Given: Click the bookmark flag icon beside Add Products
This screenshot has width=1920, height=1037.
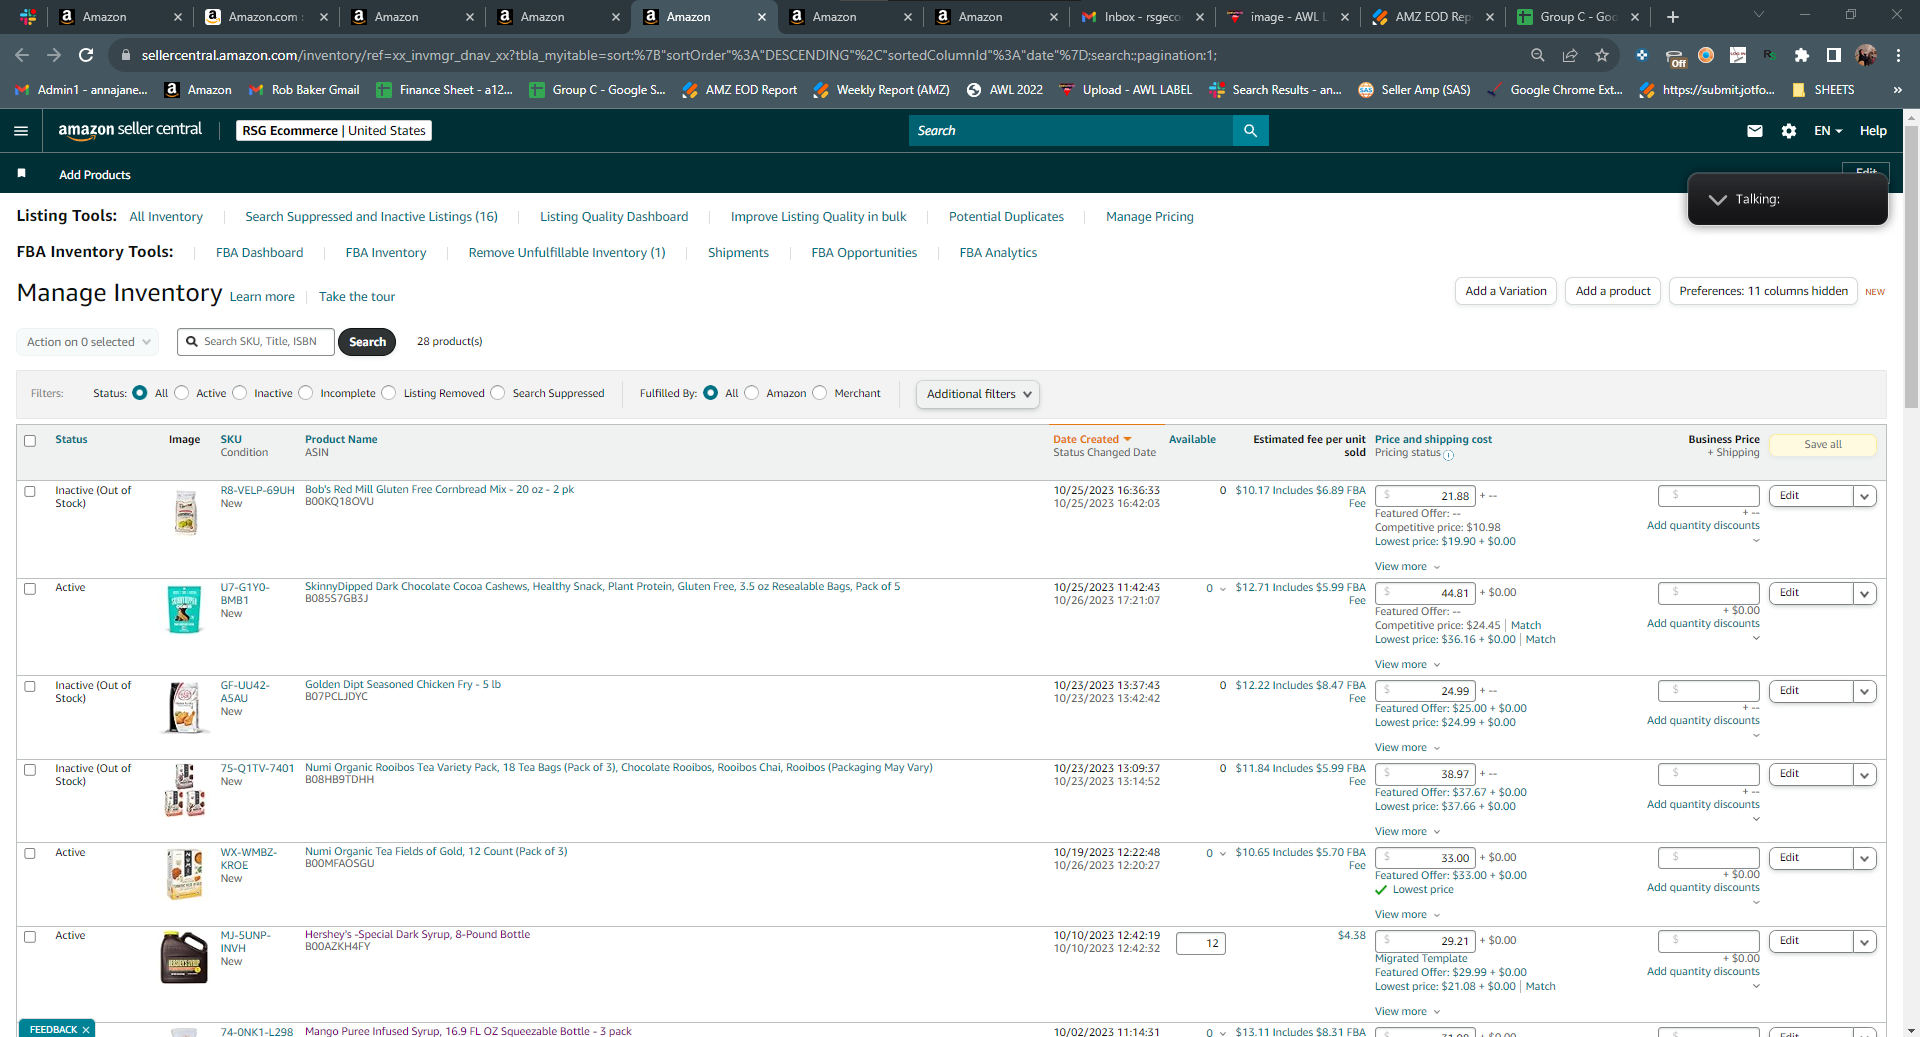Looking at the screenshot, I should pos(22,174).
